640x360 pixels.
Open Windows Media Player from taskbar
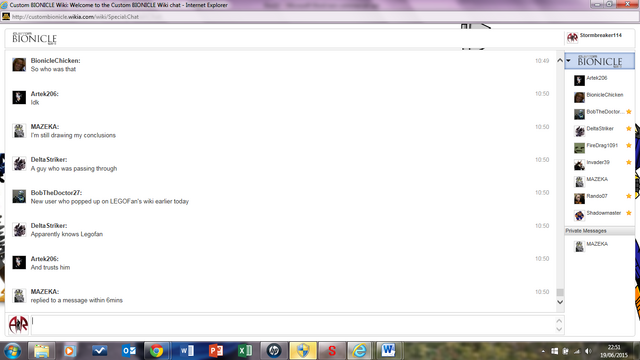70,351
